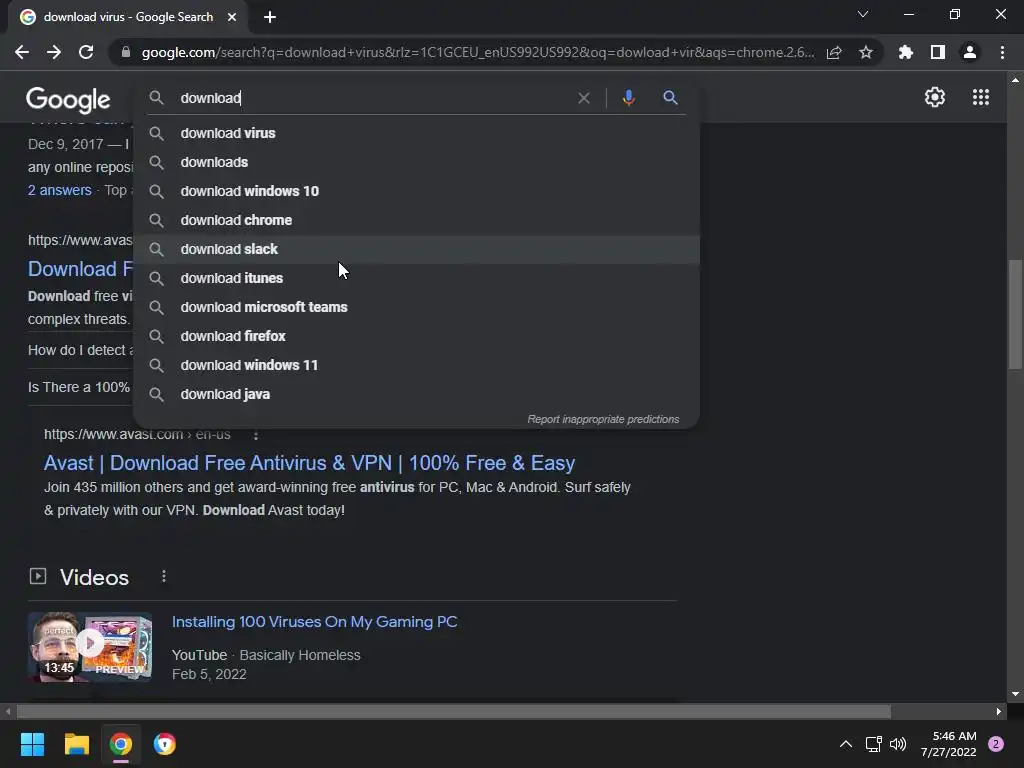This screenshot has height=768, width=1024.
Task: Open the Google apps grid
Action: (980, 97)
